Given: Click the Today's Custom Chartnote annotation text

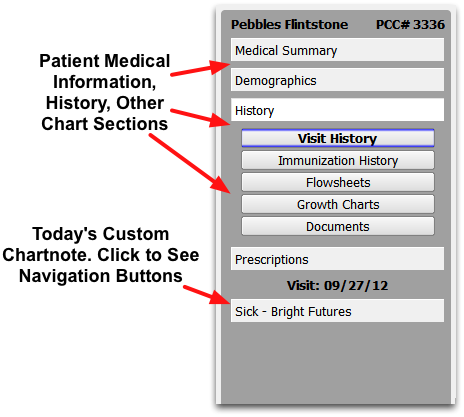Looking at the screenshot, I should [x=101, y=255].
